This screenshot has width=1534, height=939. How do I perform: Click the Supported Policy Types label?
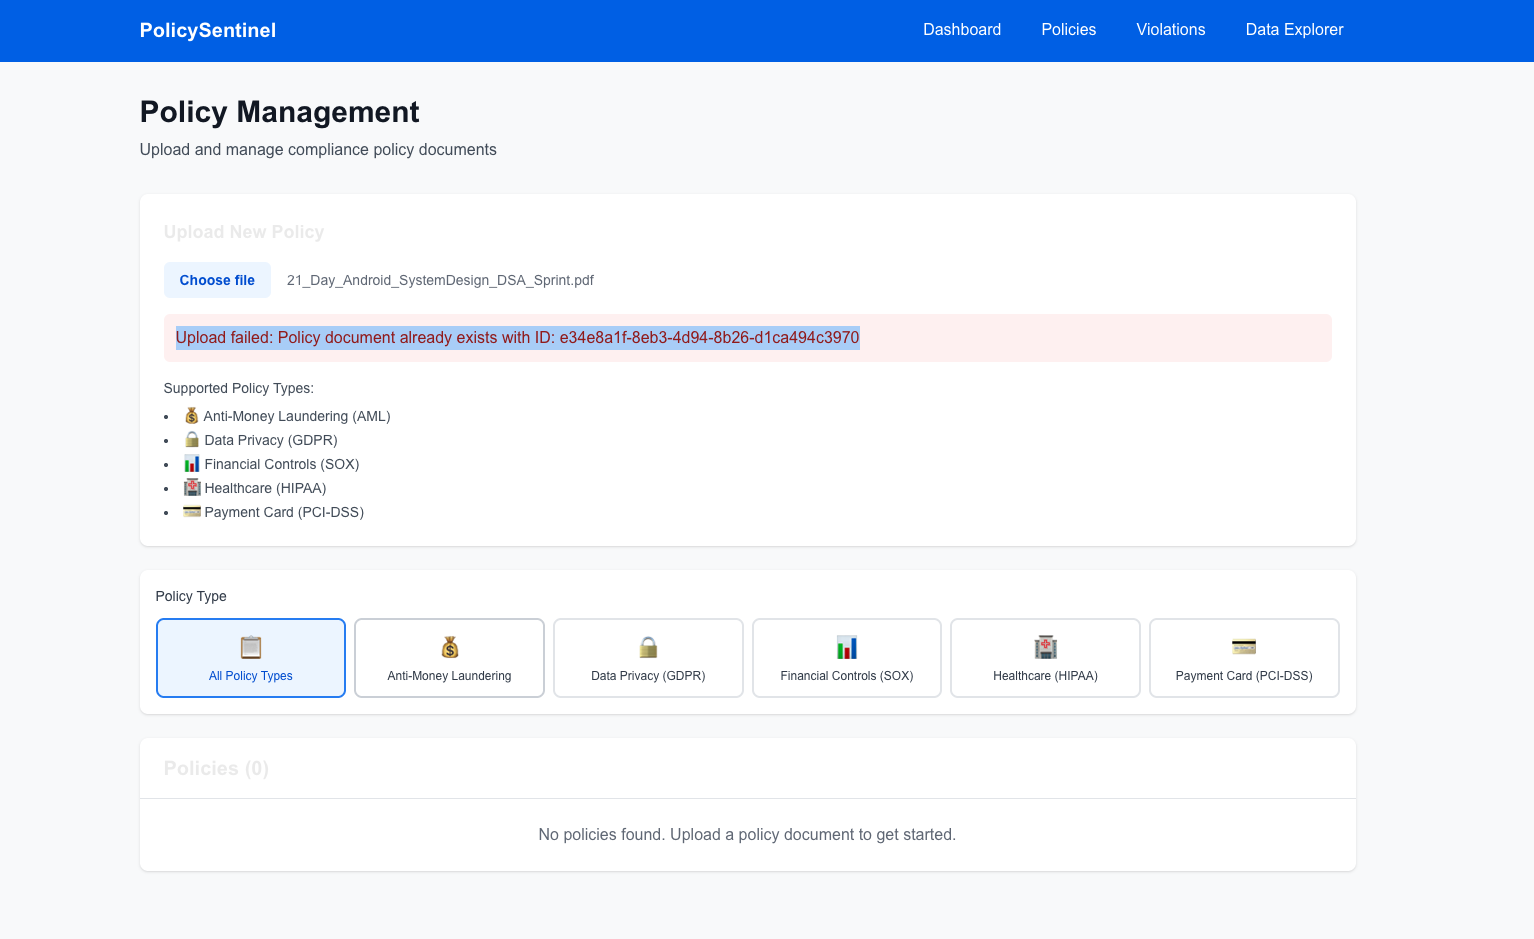coord(239,388)
